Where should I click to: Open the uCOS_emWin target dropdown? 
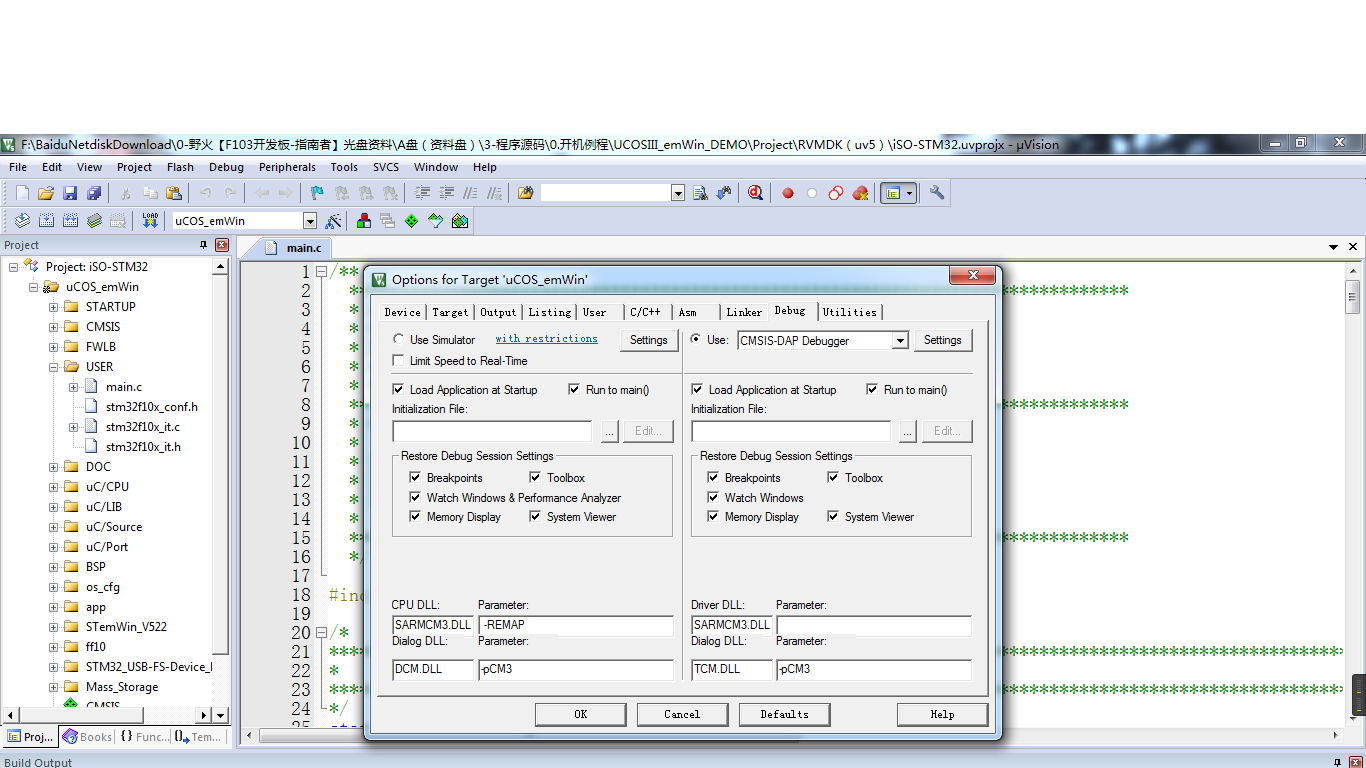(310, 221)
